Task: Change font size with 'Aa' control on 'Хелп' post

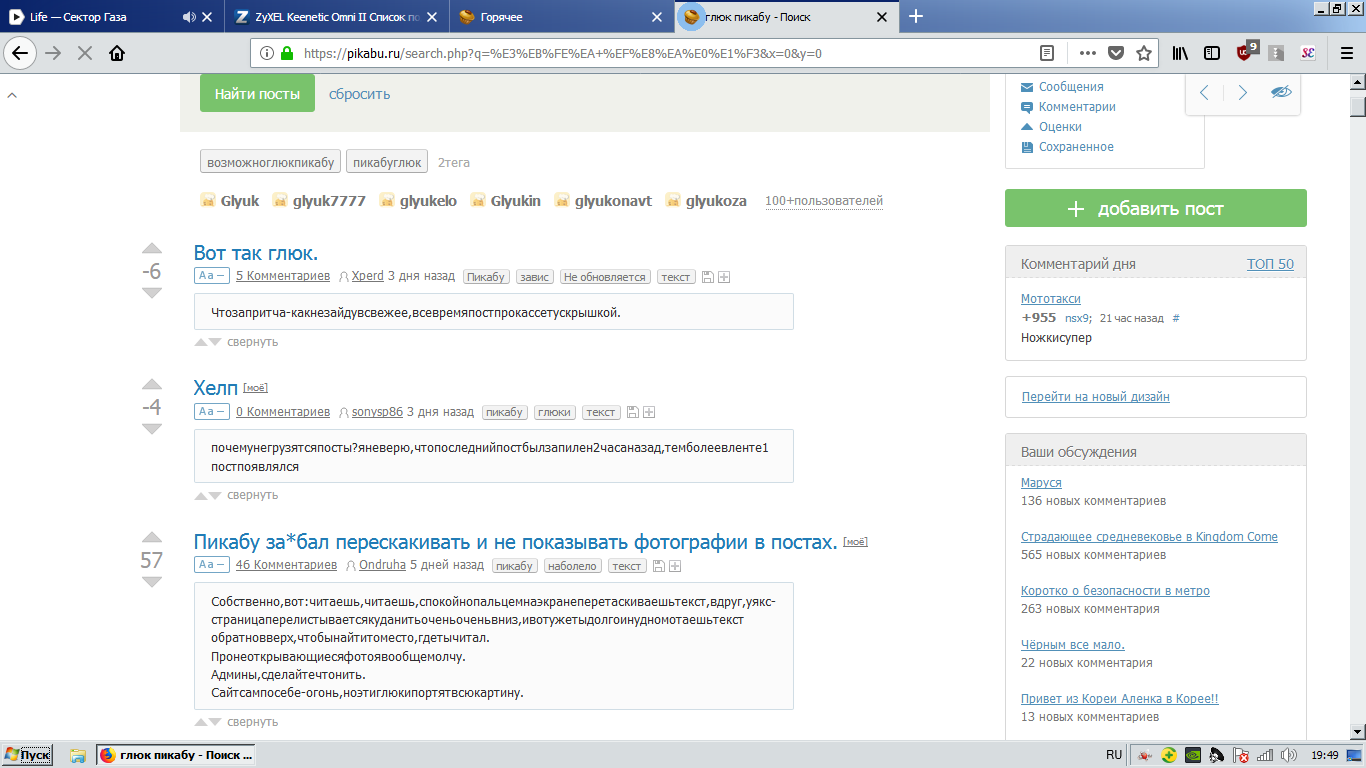Action: pos(212,412)
